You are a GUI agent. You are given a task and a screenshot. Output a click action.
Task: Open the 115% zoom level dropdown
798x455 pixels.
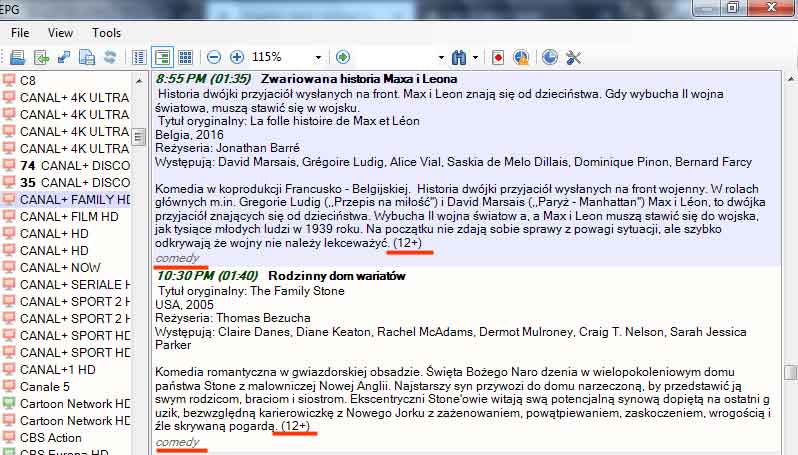coord(319,57)
